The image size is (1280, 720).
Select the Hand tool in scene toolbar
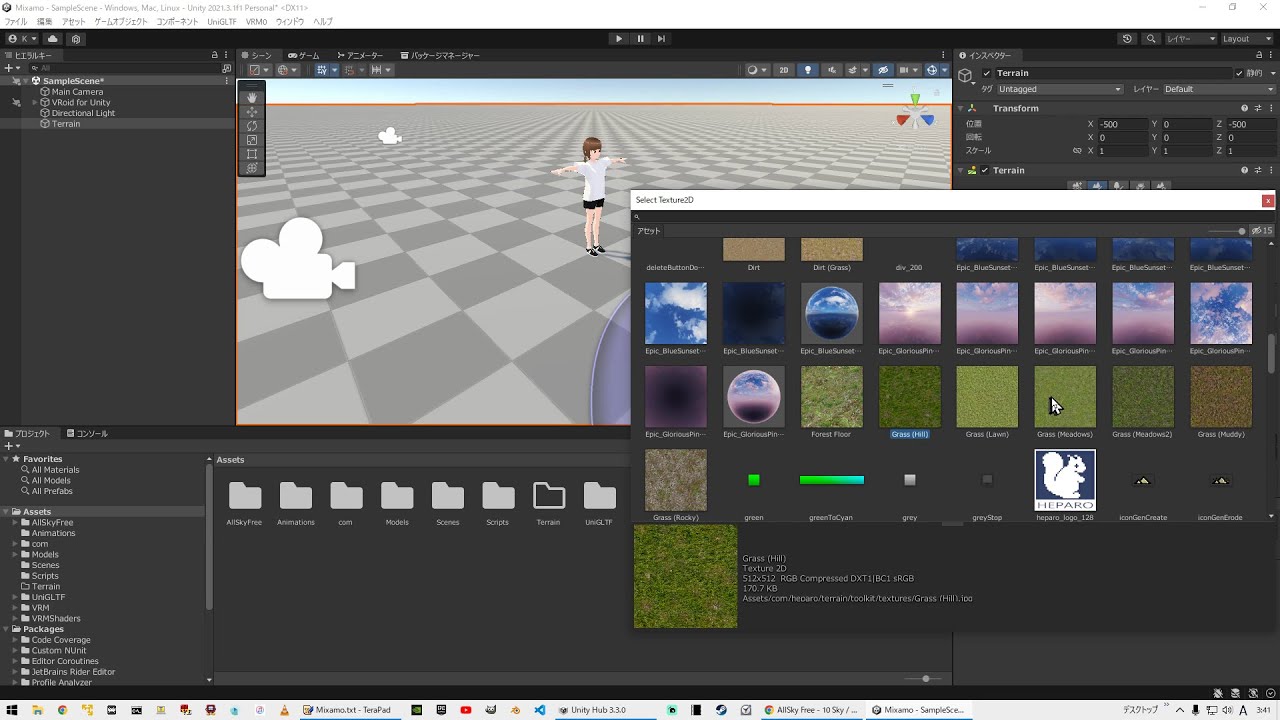[x=251, y=97]
